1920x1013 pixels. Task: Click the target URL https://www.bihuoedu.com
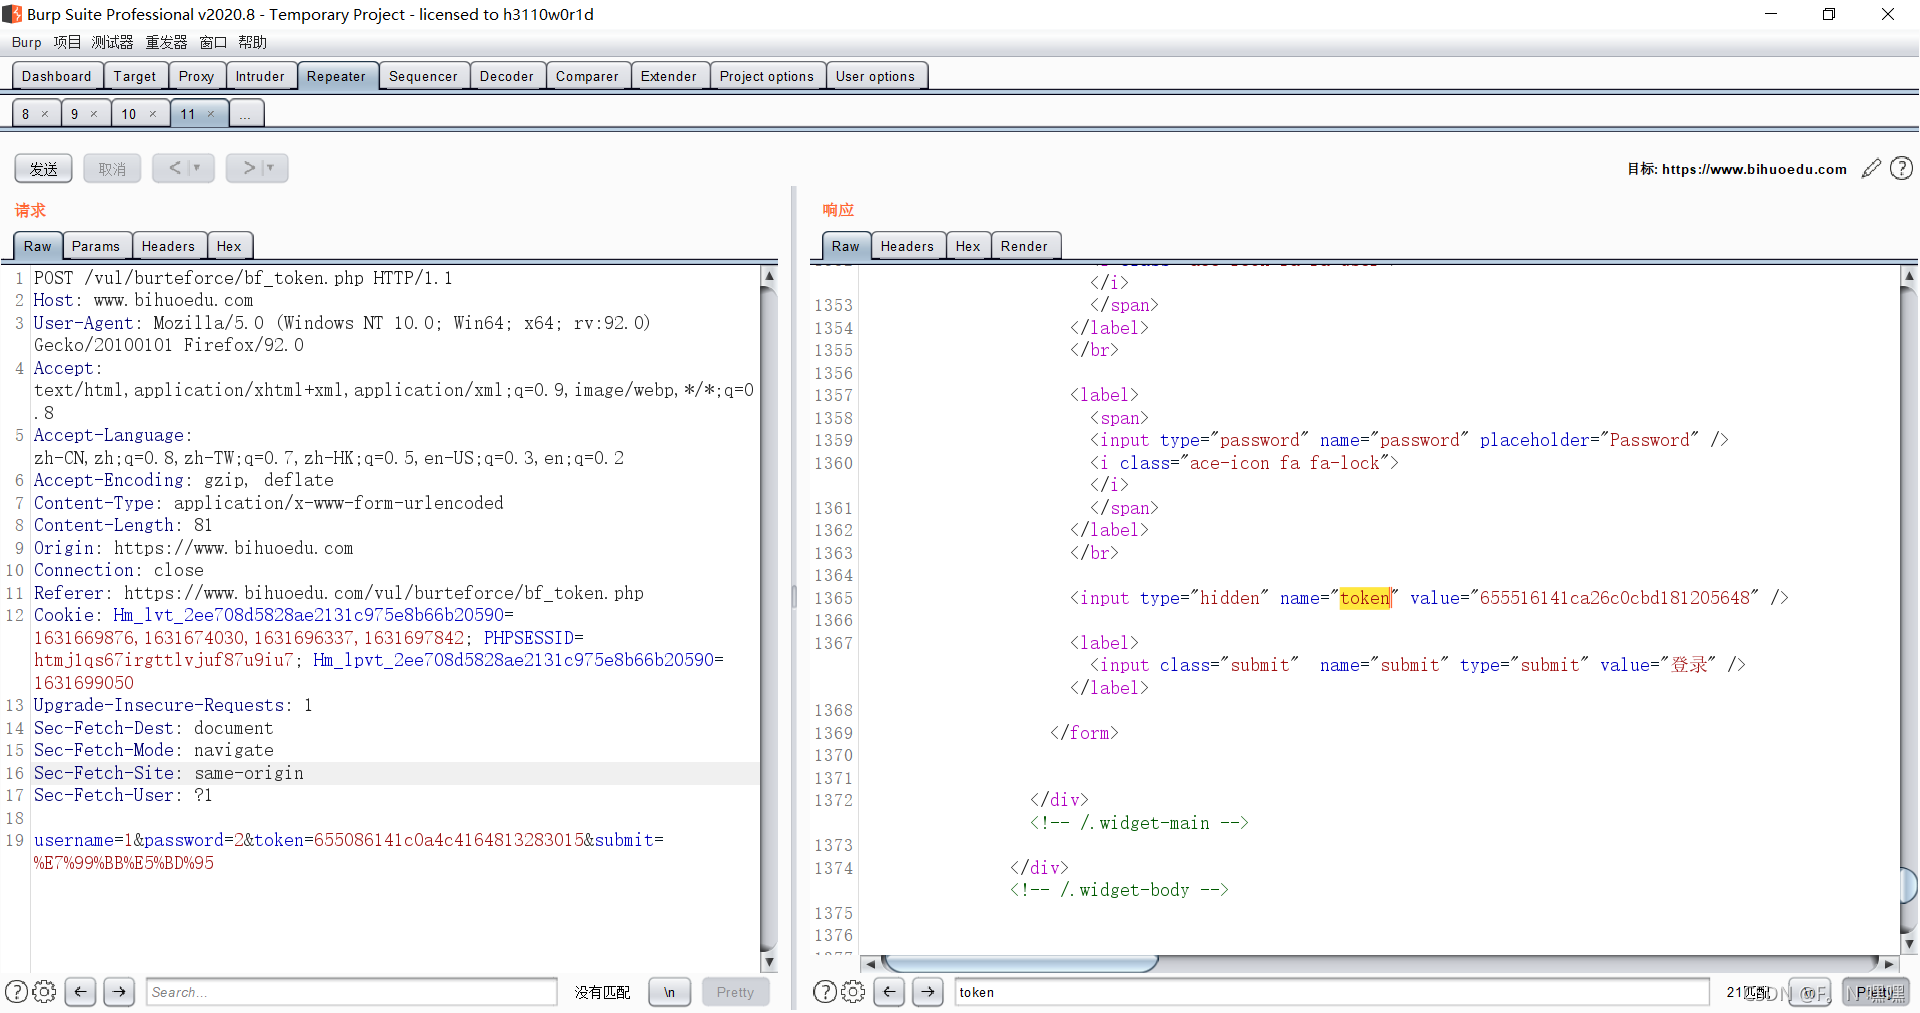coord(1754,169)
